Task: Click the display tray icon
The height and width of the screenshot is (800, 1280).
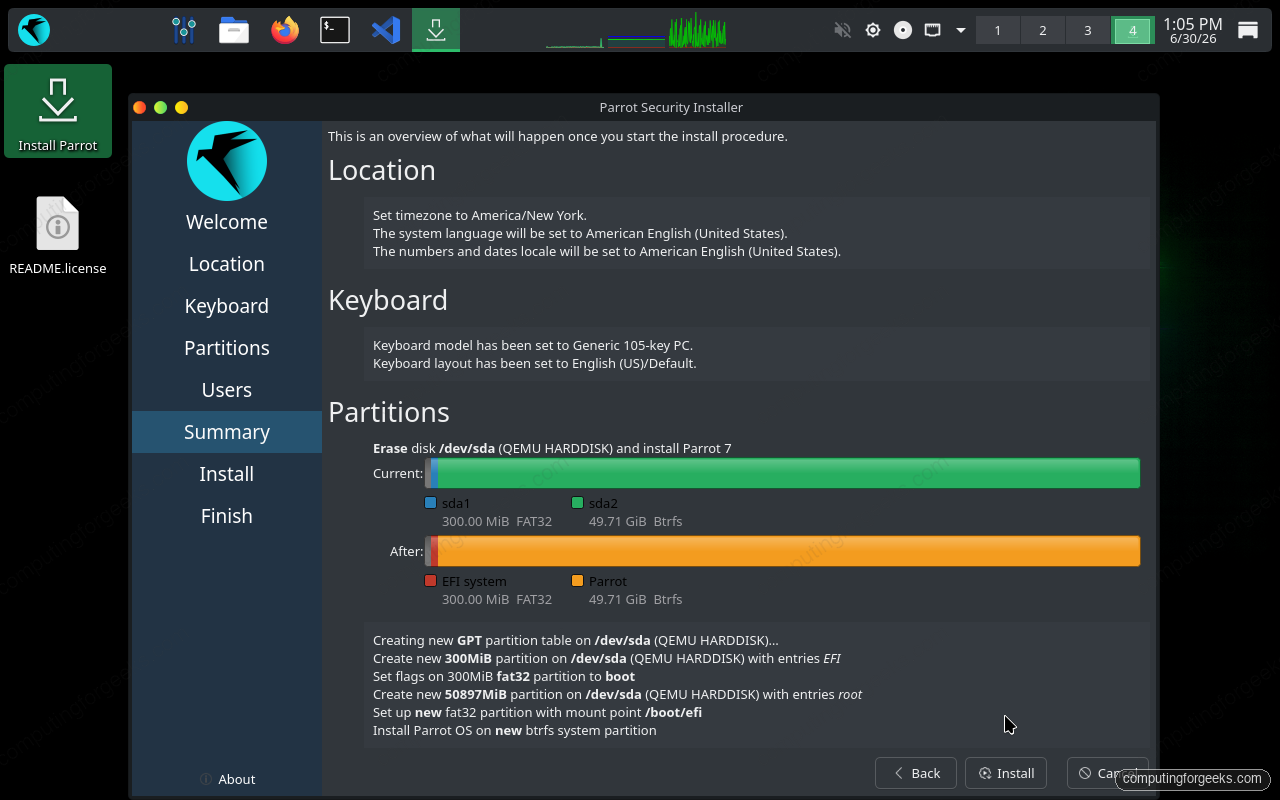Action: [932, 30]
